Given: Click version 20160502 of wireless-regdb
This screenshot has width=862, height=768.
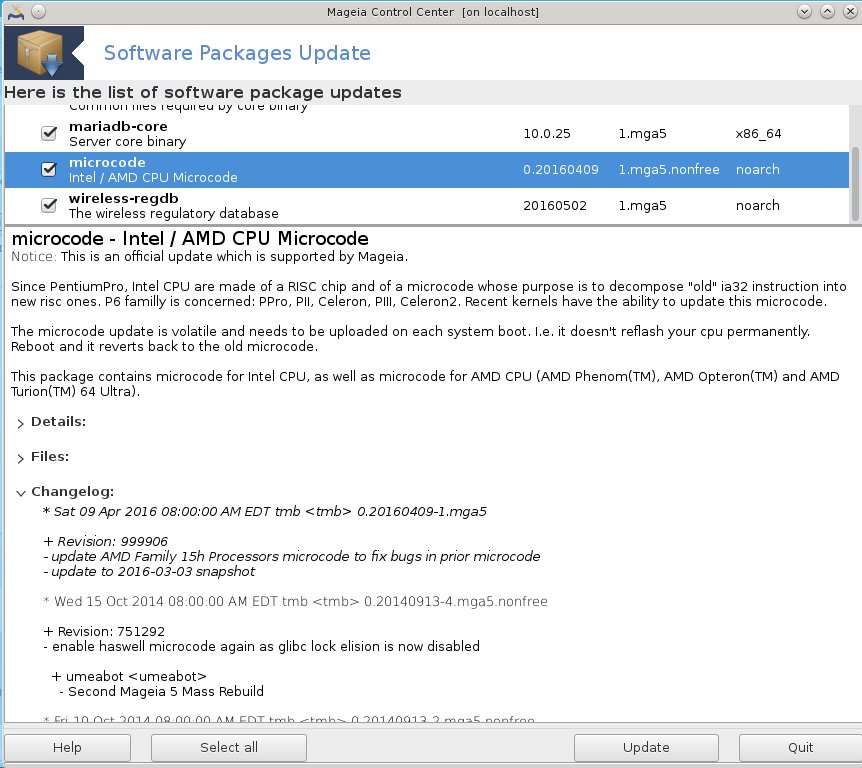Looking at the screenshot, I should pyautogui.click(x=555, y=206).
